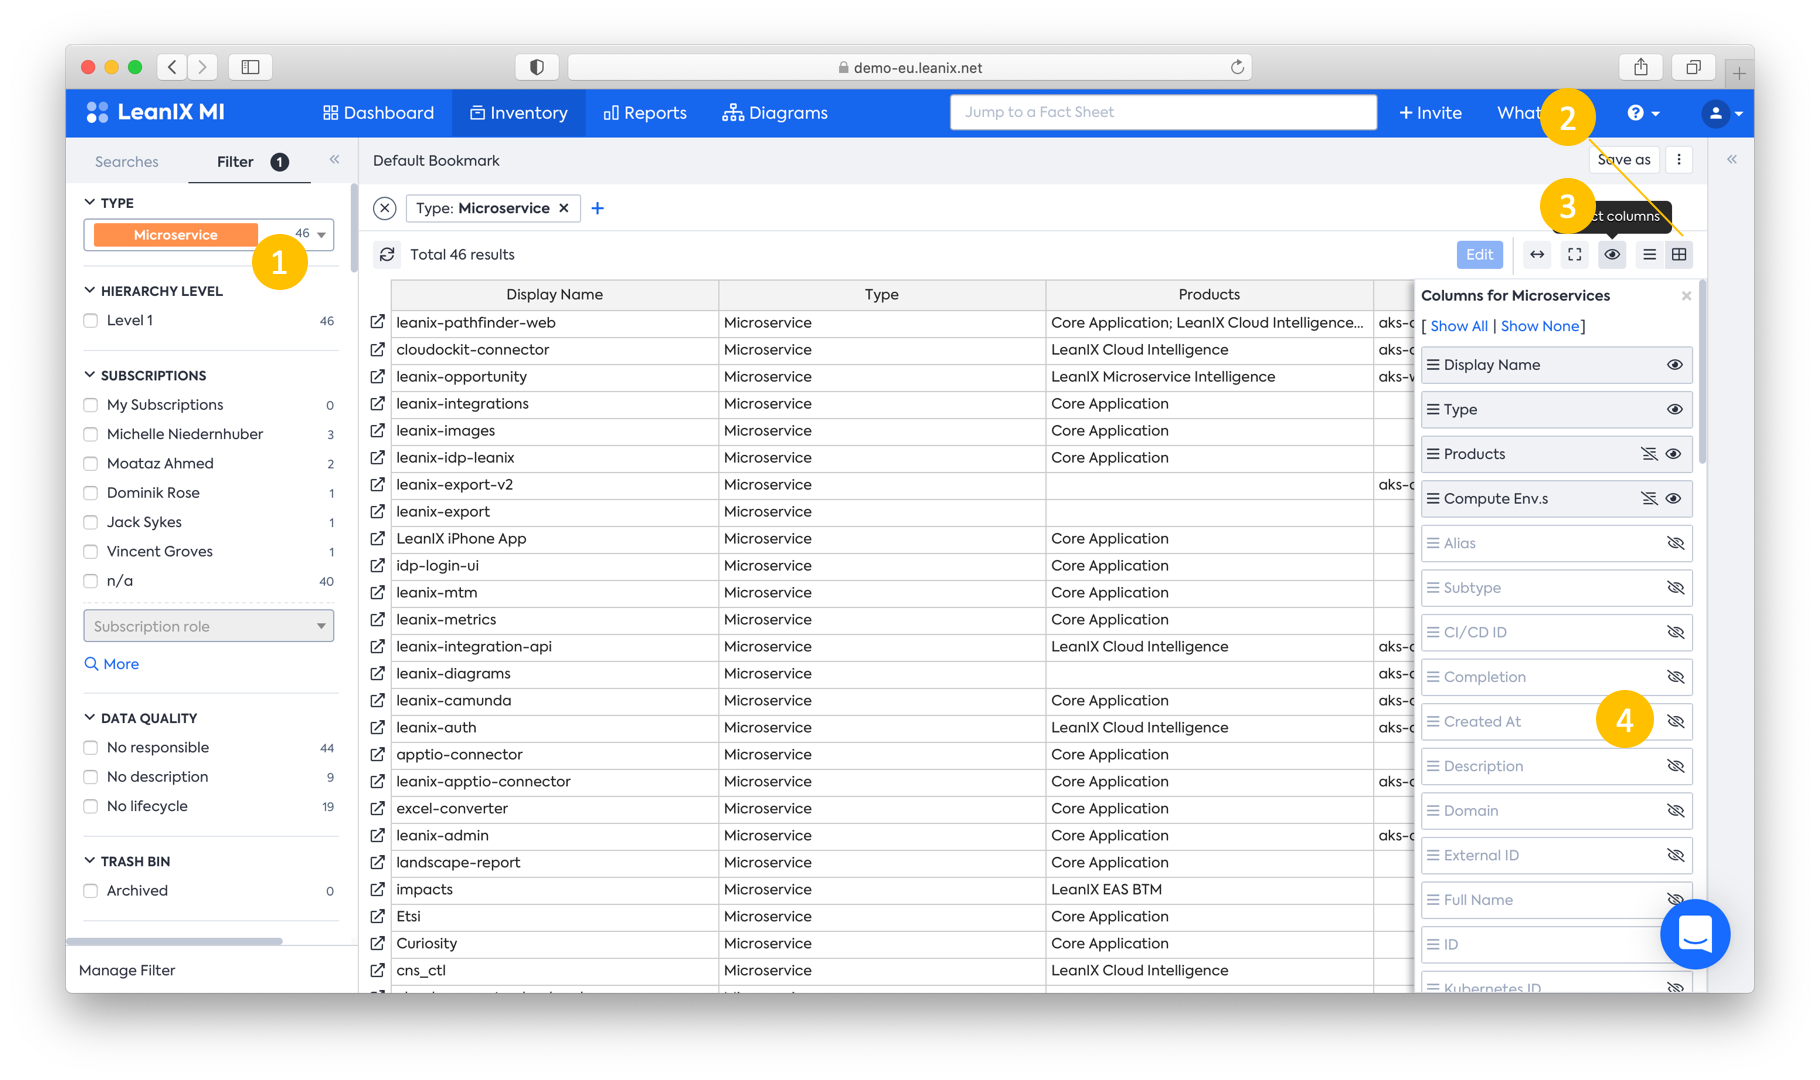
Task: Open cloudockit-connector fact sheet link icon
Action: (x=377, y=349)
